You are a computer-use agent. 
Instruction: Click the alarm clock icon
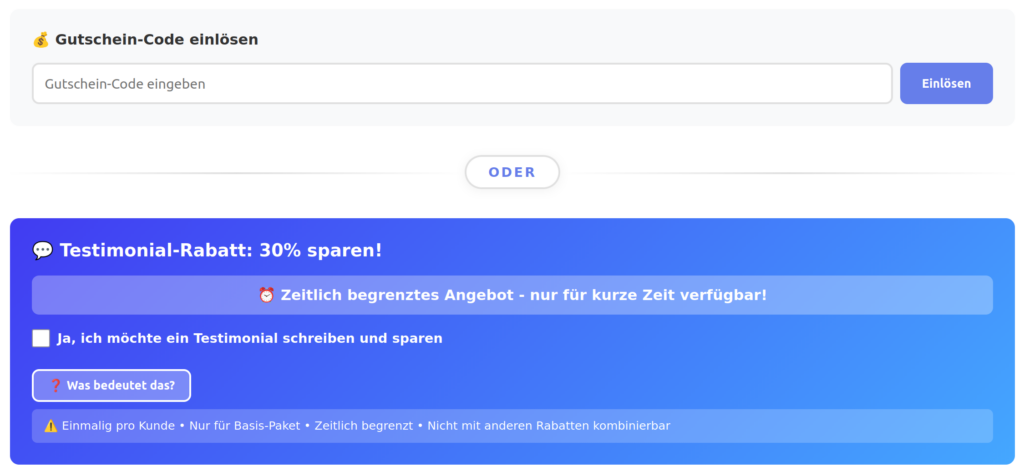(x=267, y=295)
